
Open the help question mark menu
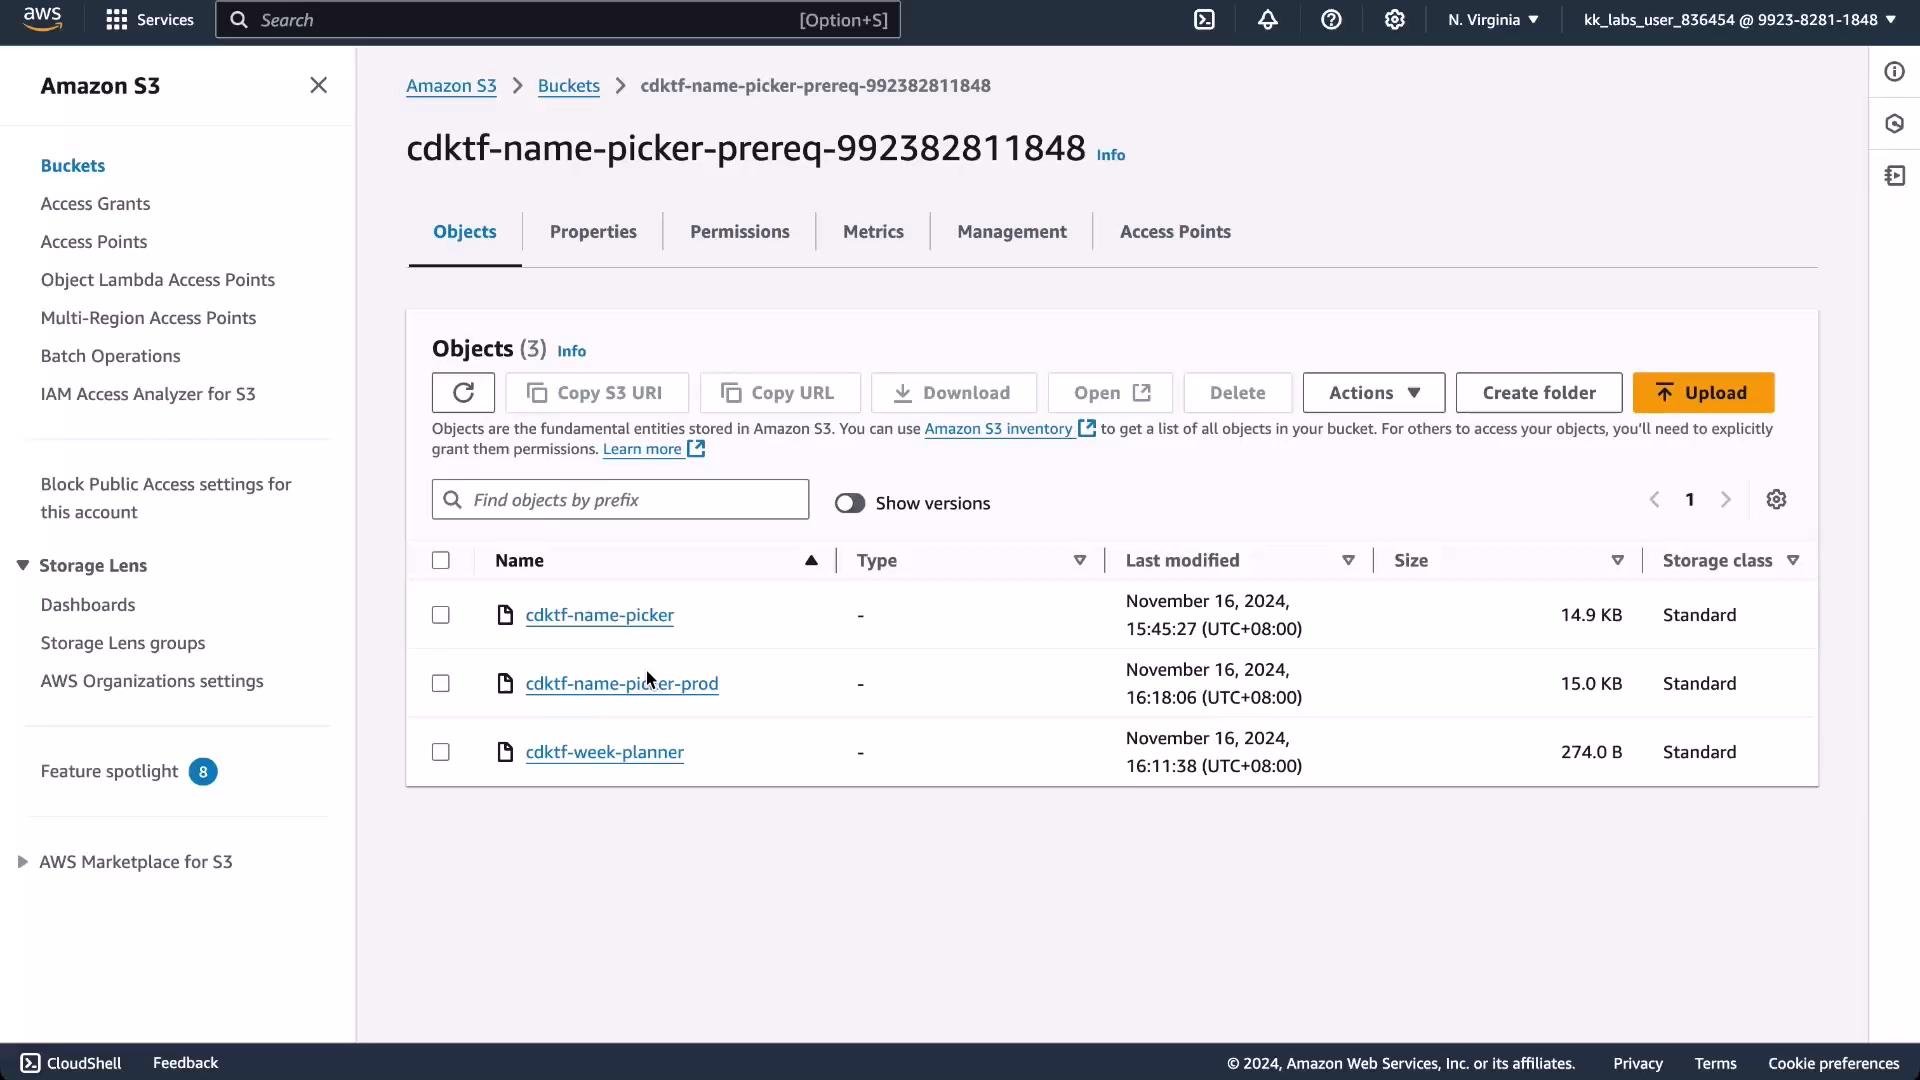point(1331,20)
